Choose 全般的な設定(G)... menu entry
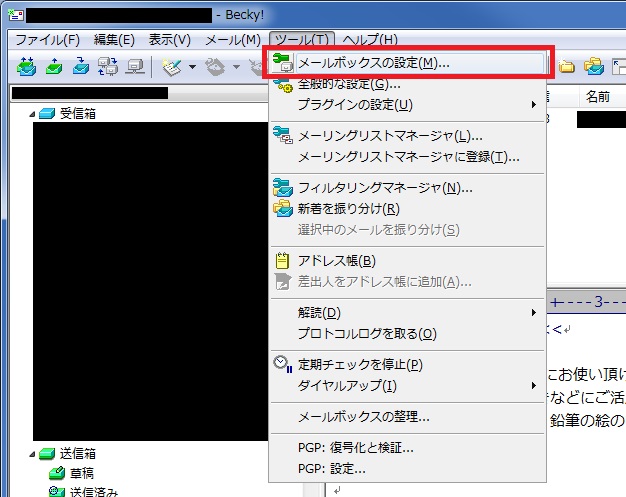This screenshot has width=626, height=497. pyautogui.click(x=407, y=84)
